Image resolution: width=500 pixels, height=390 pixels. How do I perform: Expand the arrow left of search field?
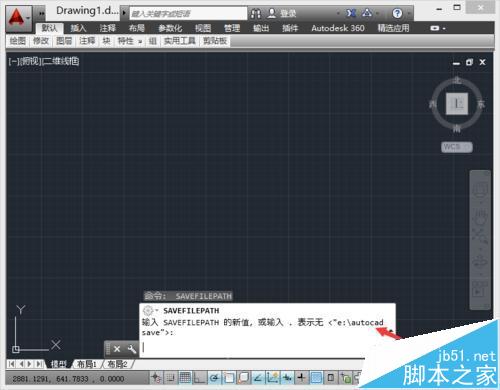124,13
